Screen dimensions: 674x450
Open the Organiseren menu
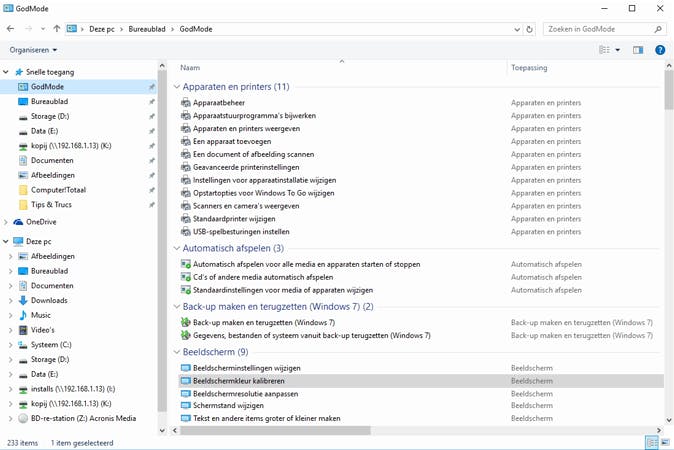tap(33, 49)
